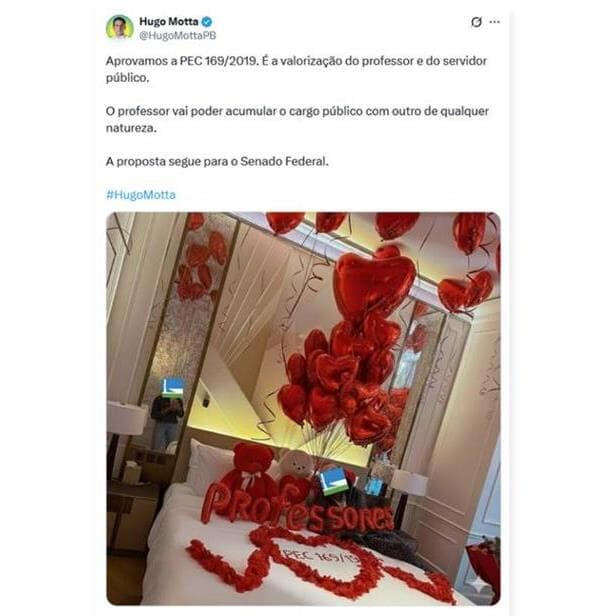The height and width of the screenshot is (616, 614).
Task: Follow the #HugoMotta hashtag
Action: click(141, 194)
